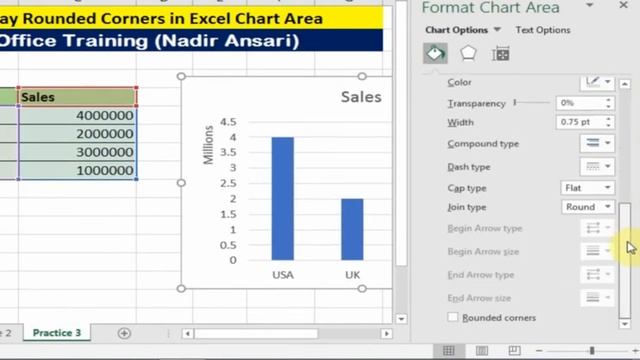Enable the Rounded corners checkbox
Screen dimensions: 640x360
[x=453, y=317]
